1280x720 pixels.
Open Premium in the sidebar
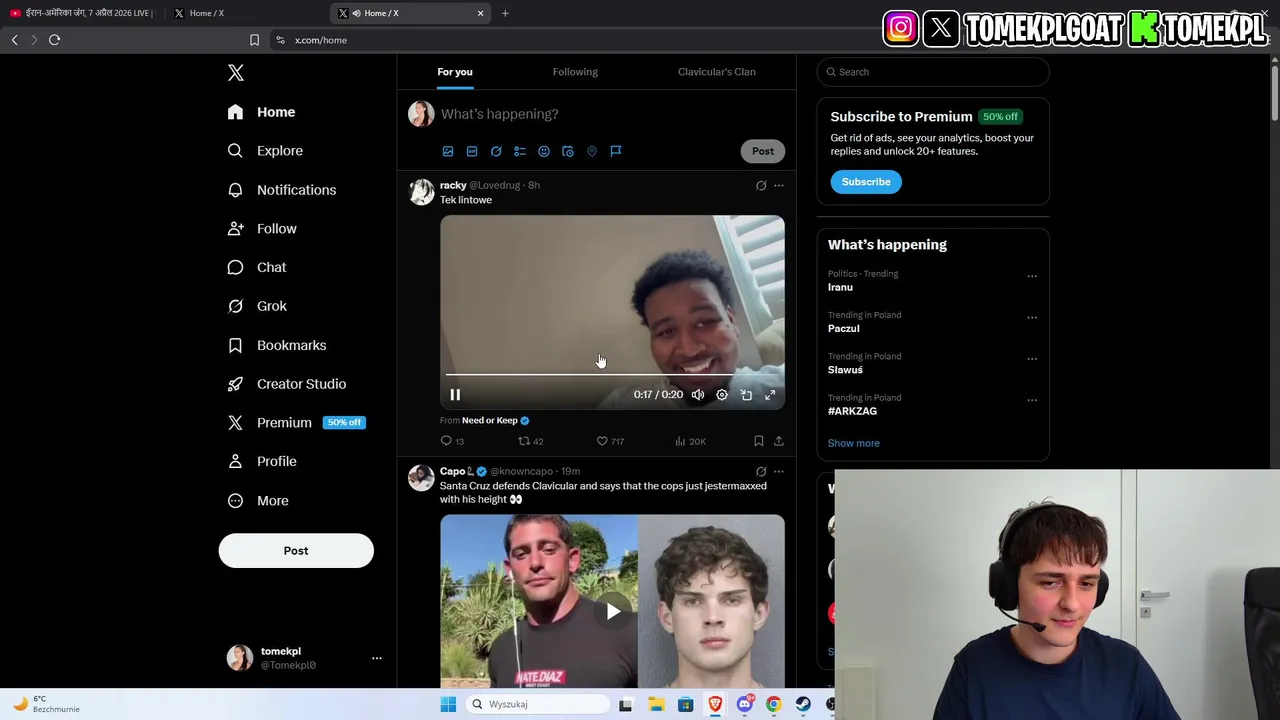295,423
